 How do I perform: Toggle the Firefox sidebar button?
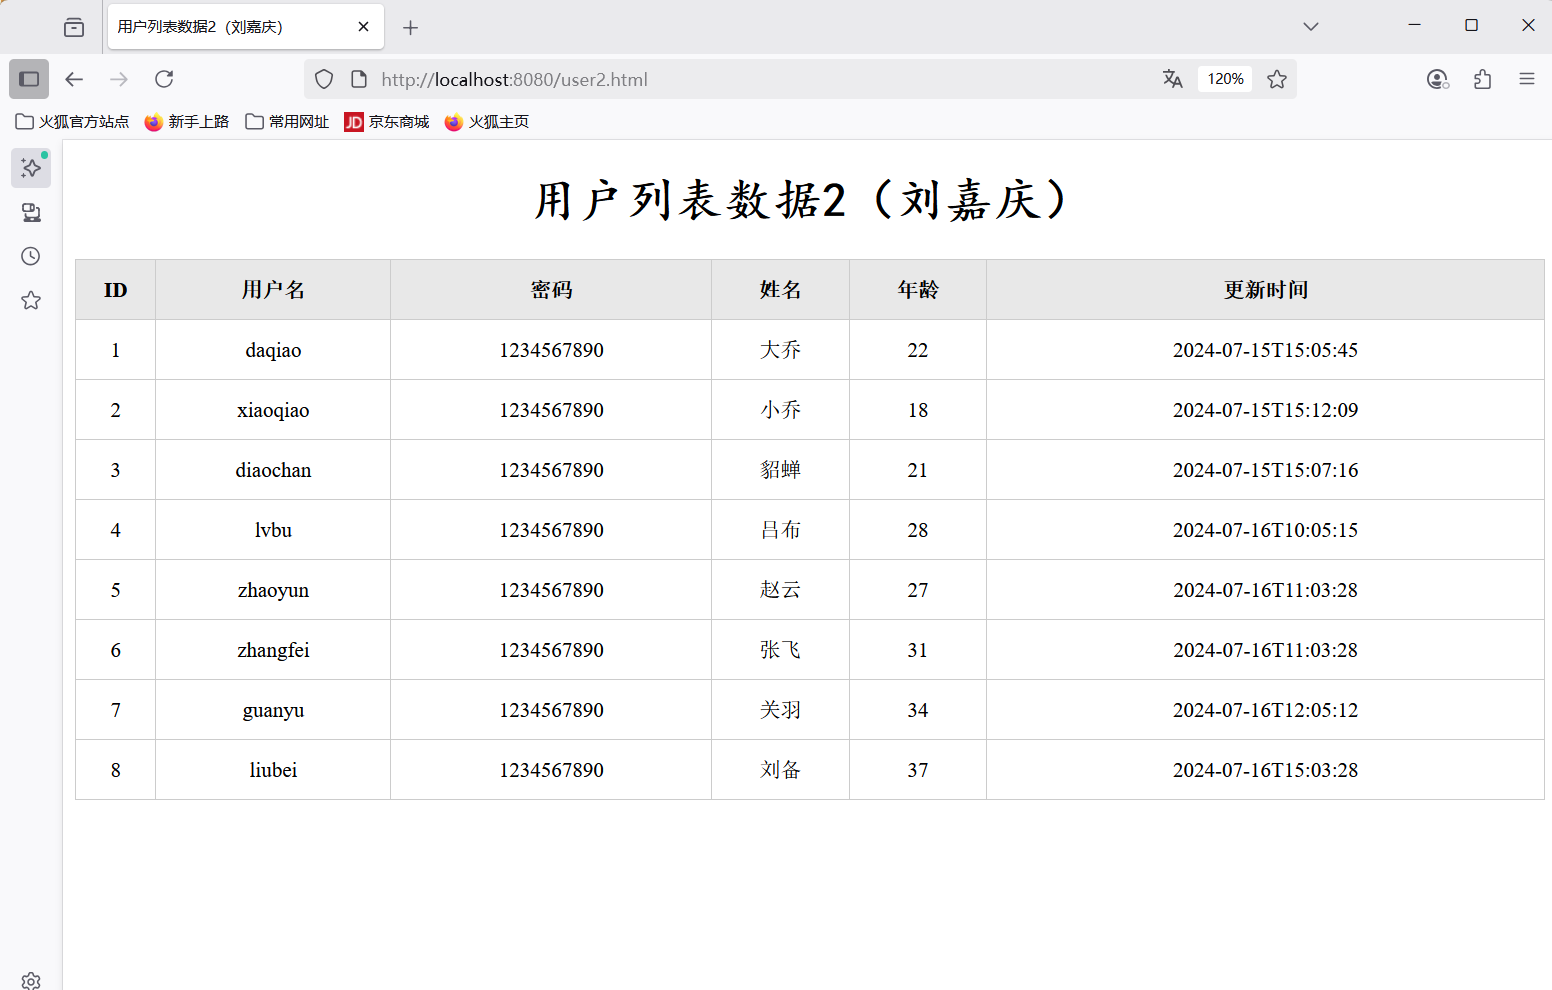29,79
